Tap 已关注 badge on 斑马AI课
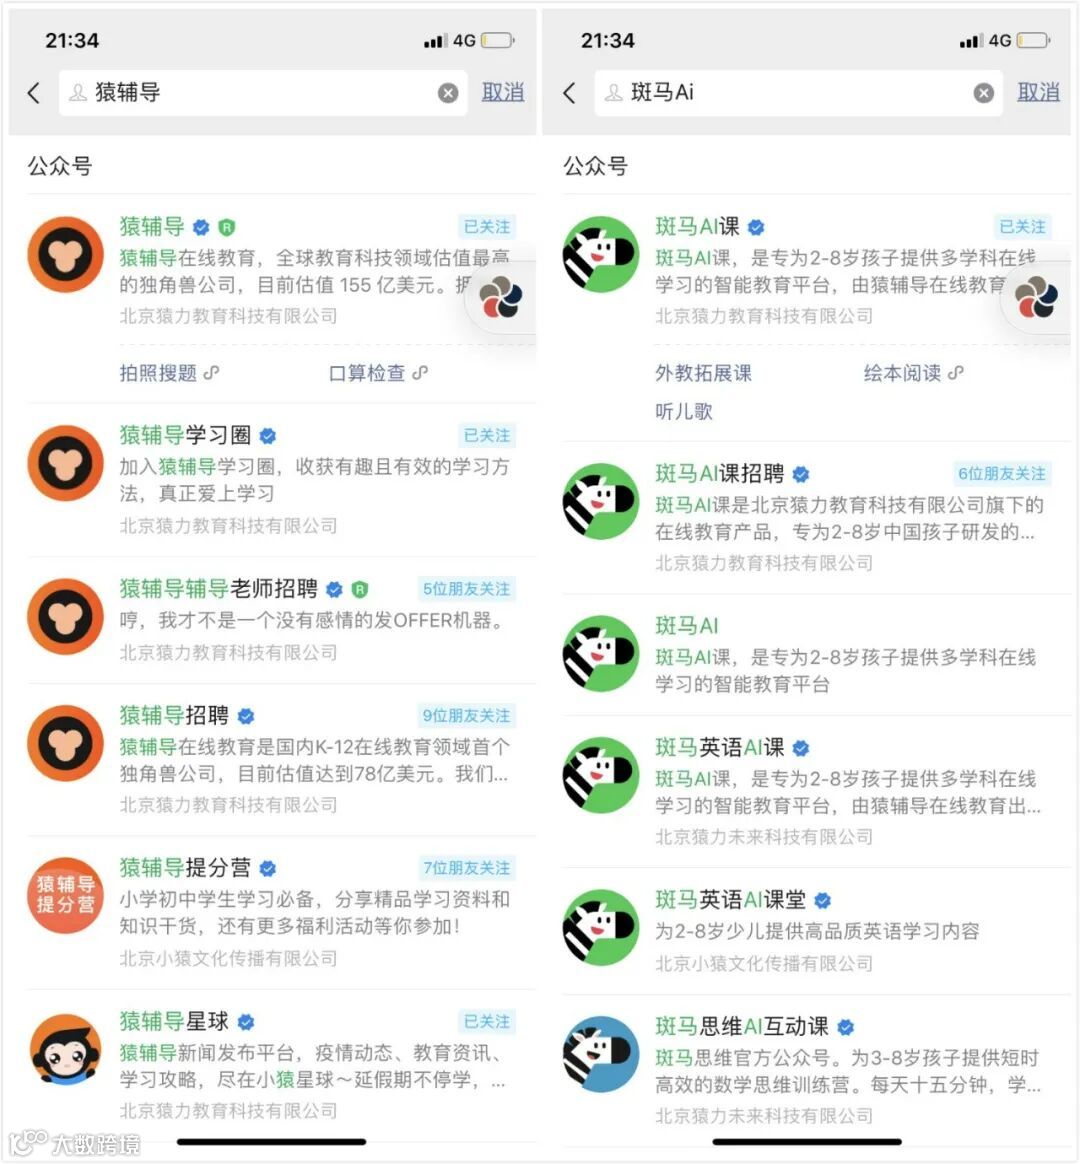1080x1164 pixels. coord(1022,226)
